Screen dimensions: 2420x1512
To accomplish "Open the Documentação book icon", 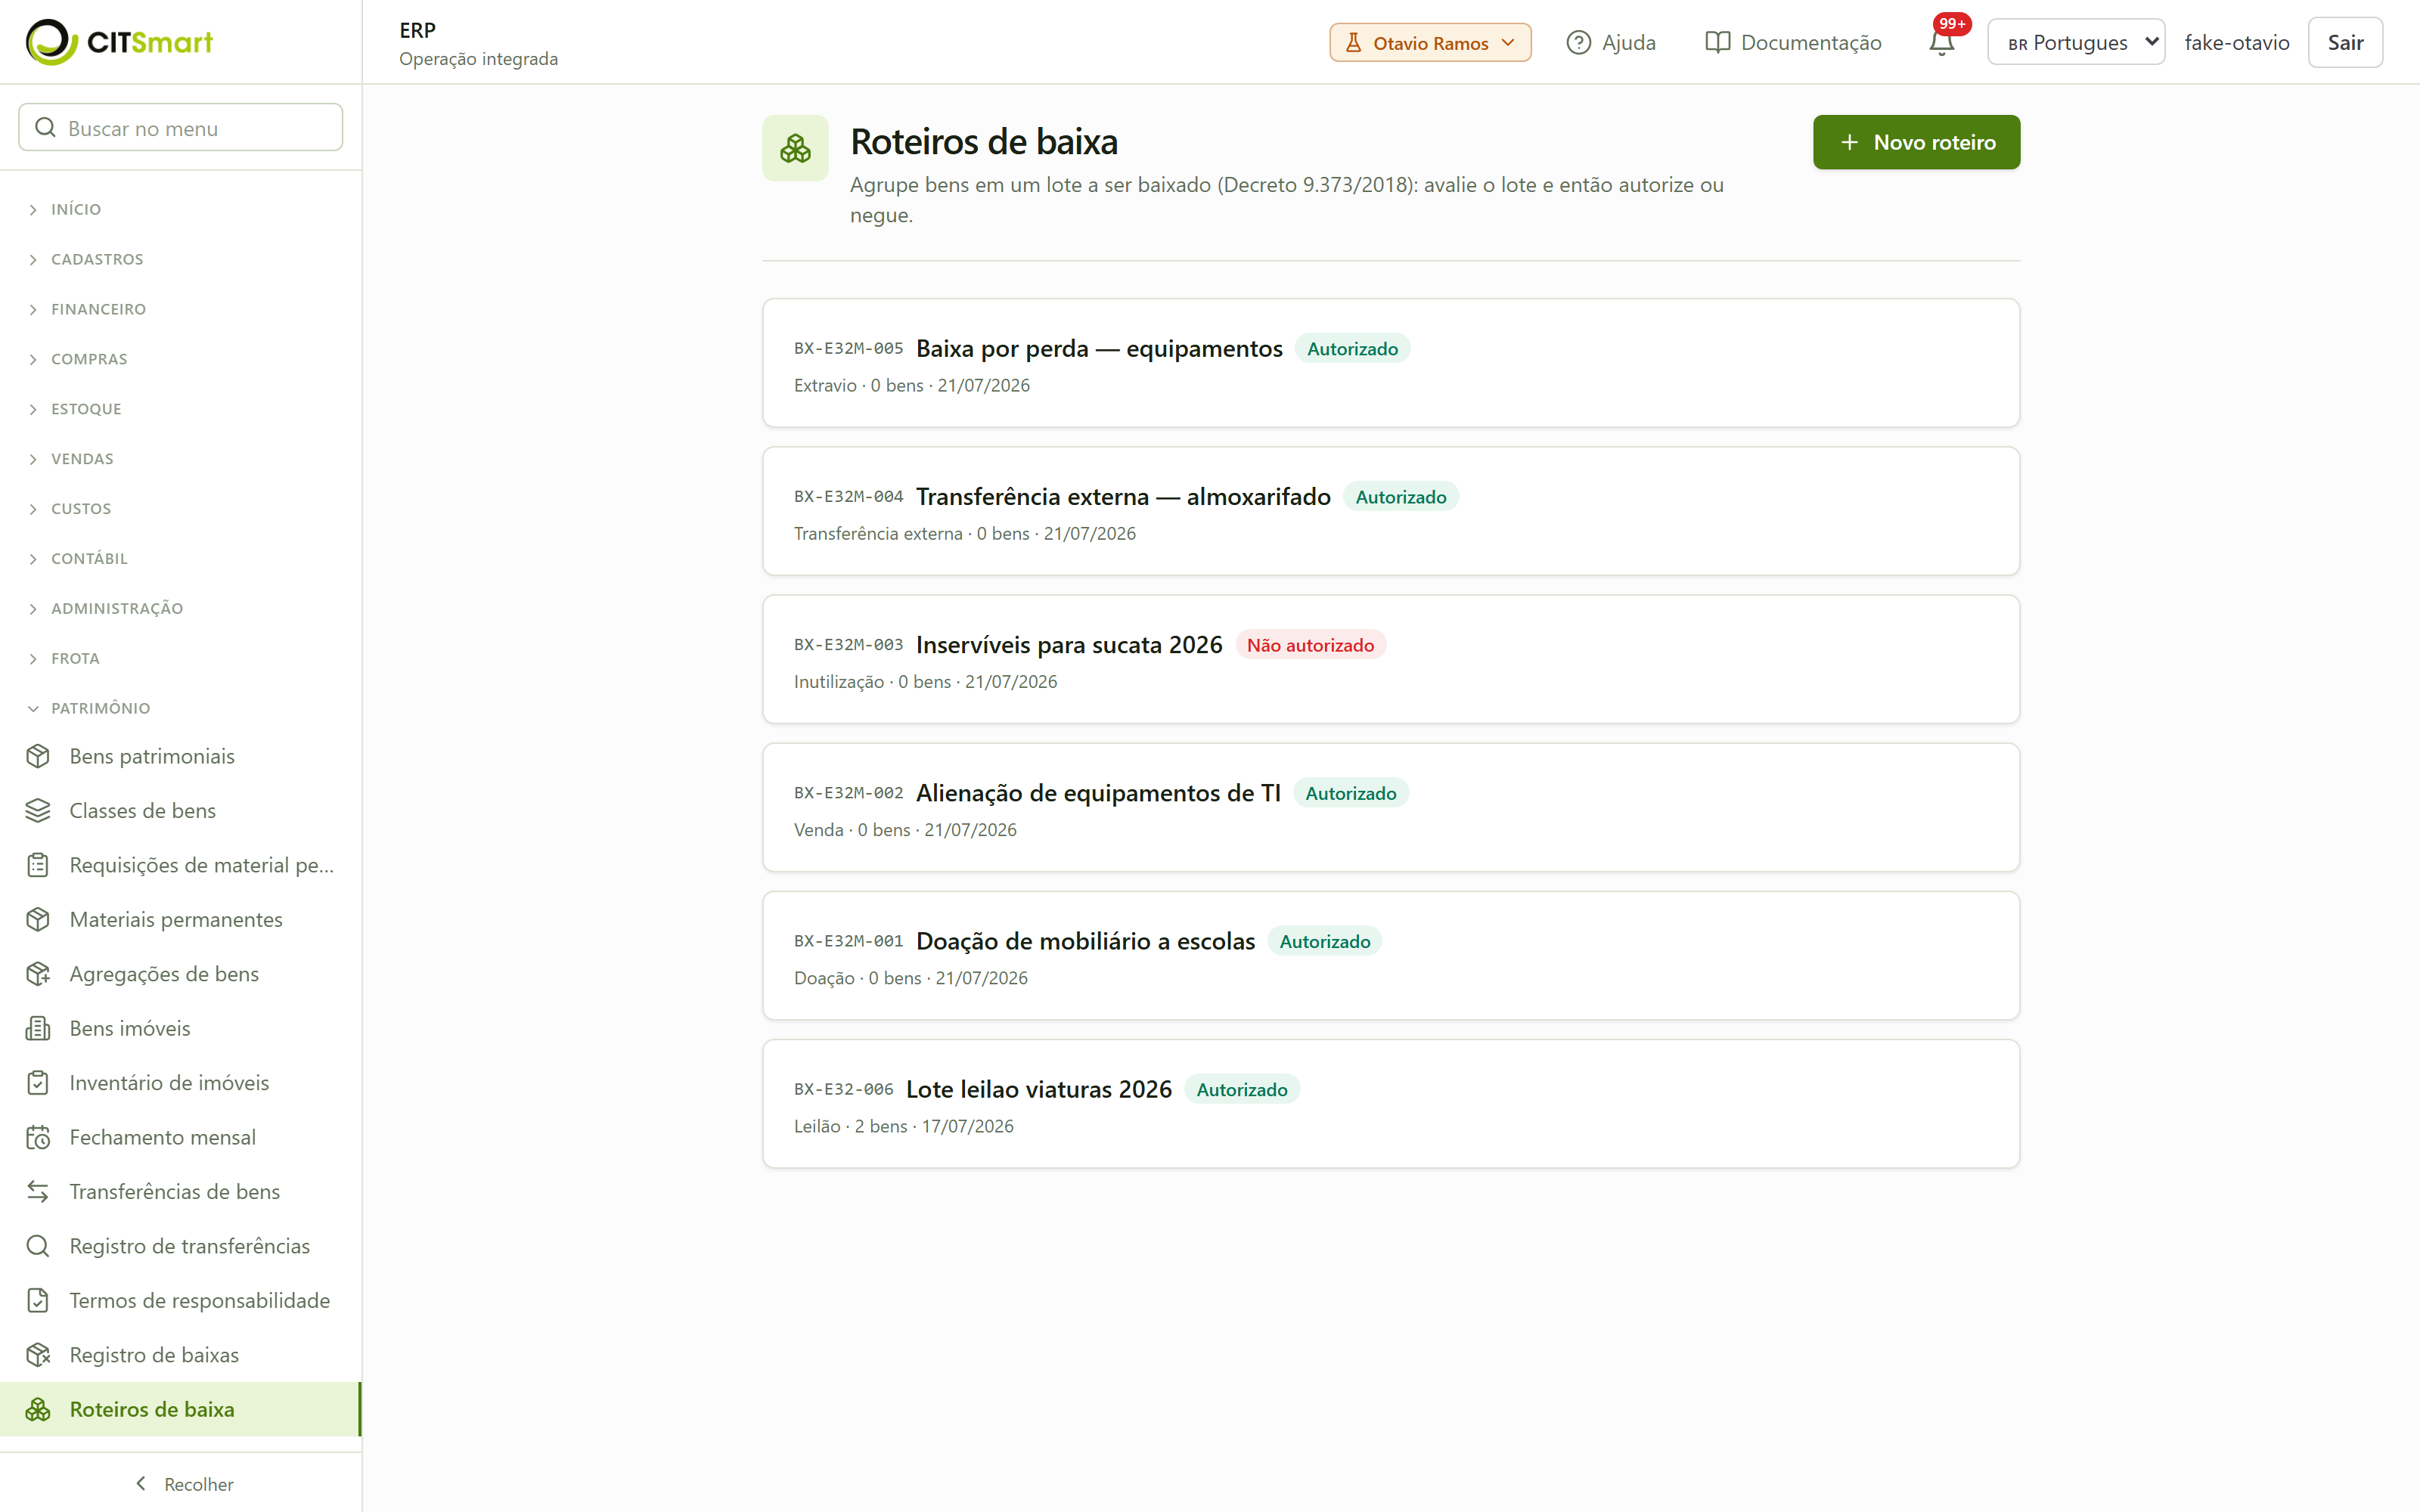I will point(1717,43).
